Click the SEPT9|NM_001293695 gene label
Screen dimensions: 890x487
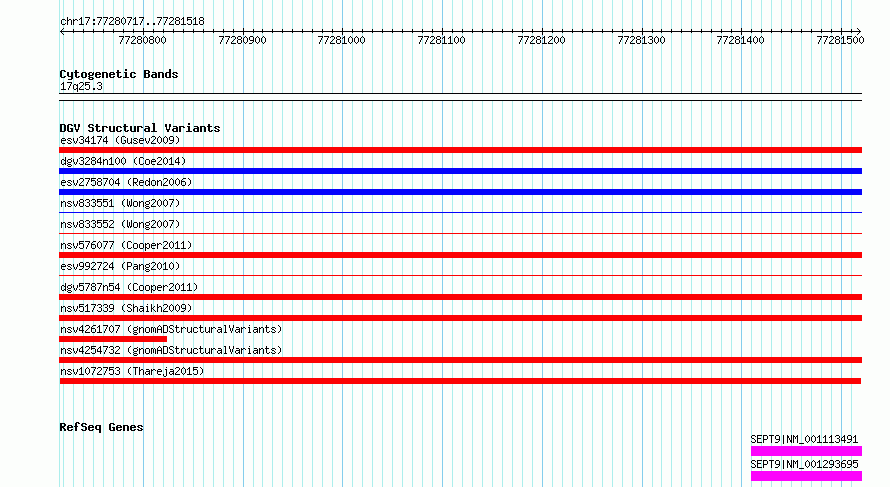tap(804, 464)
